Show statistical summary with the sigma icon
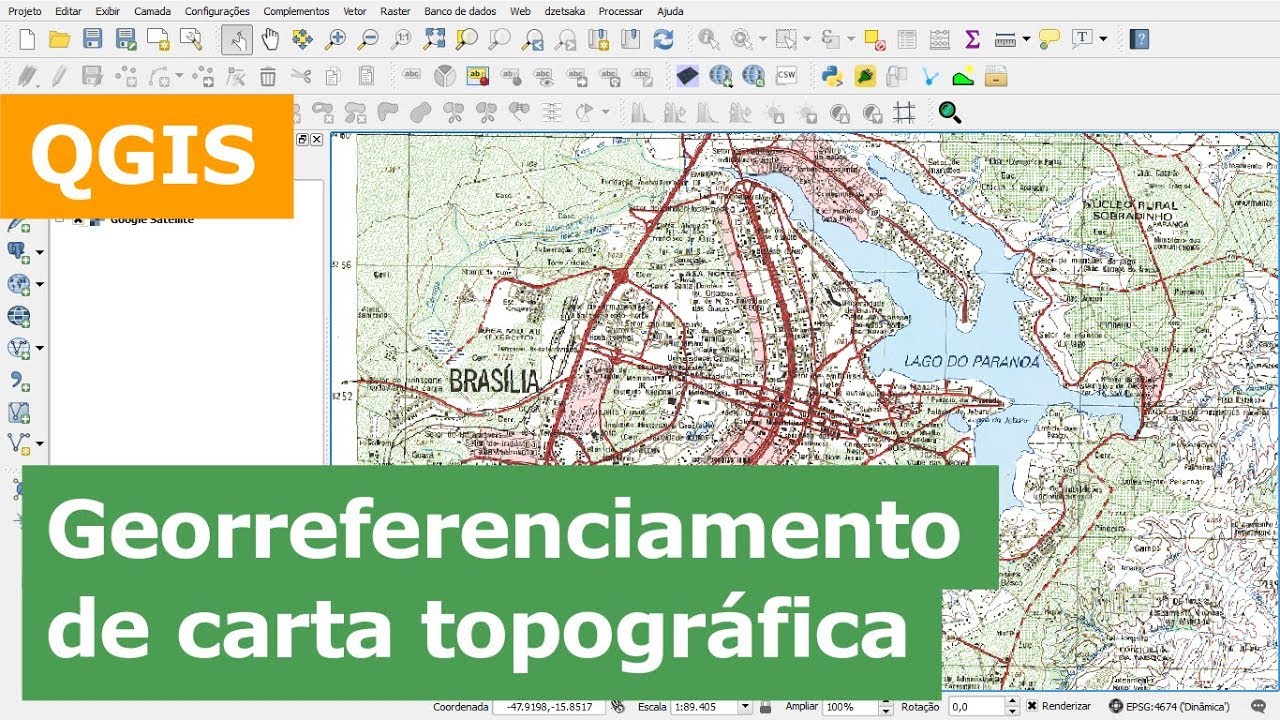 [971, 39]
